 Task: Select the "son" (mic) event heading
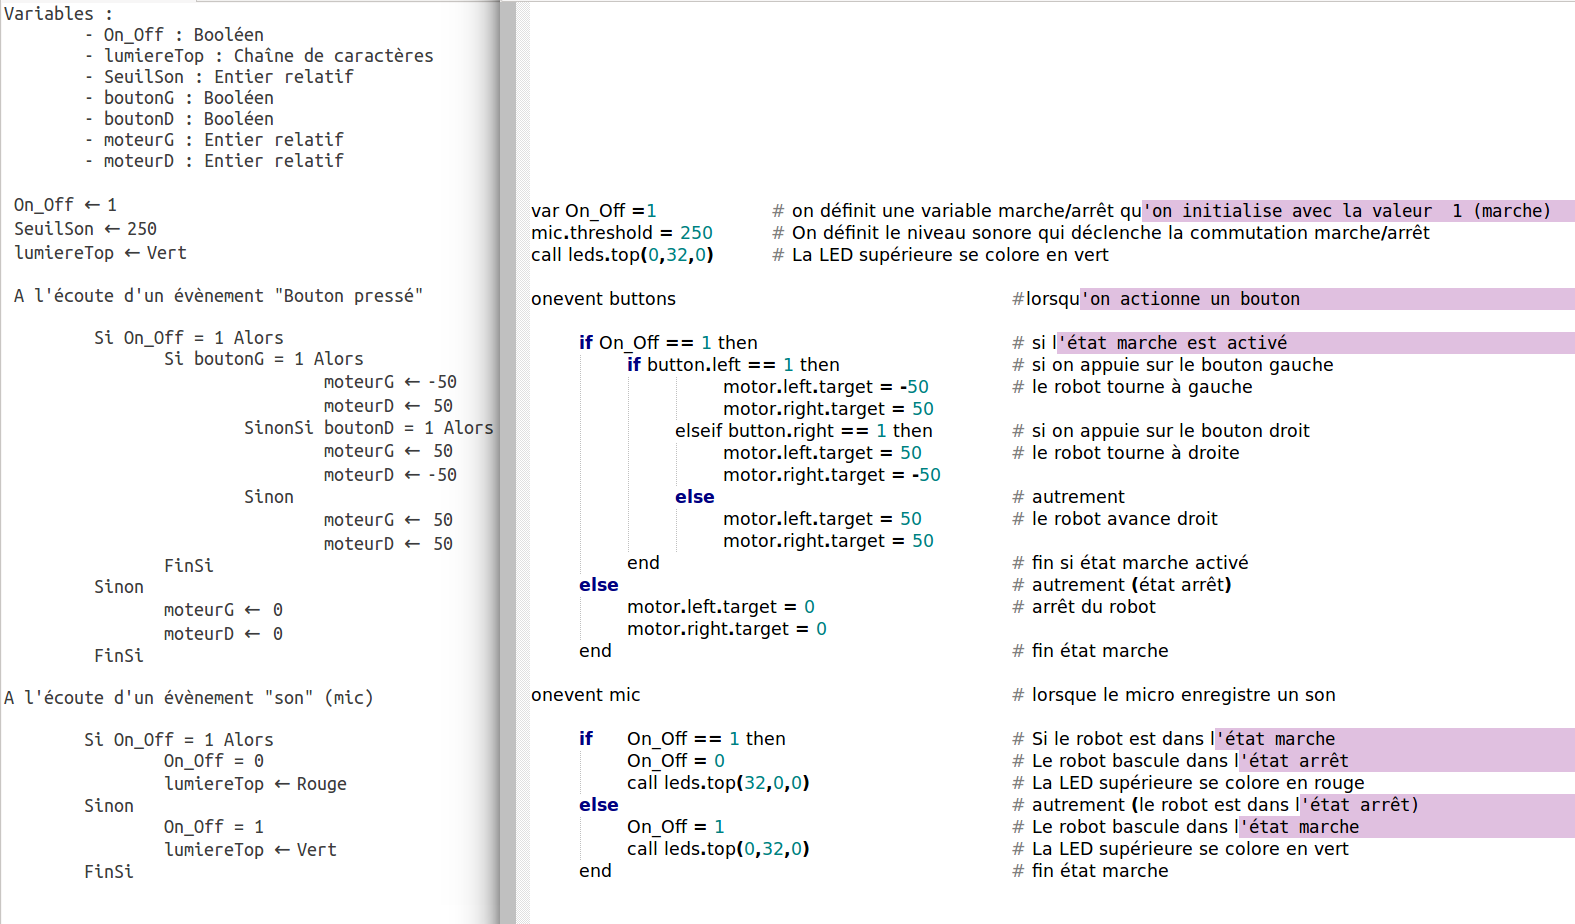pyautogui.click(x=188, y=698)
